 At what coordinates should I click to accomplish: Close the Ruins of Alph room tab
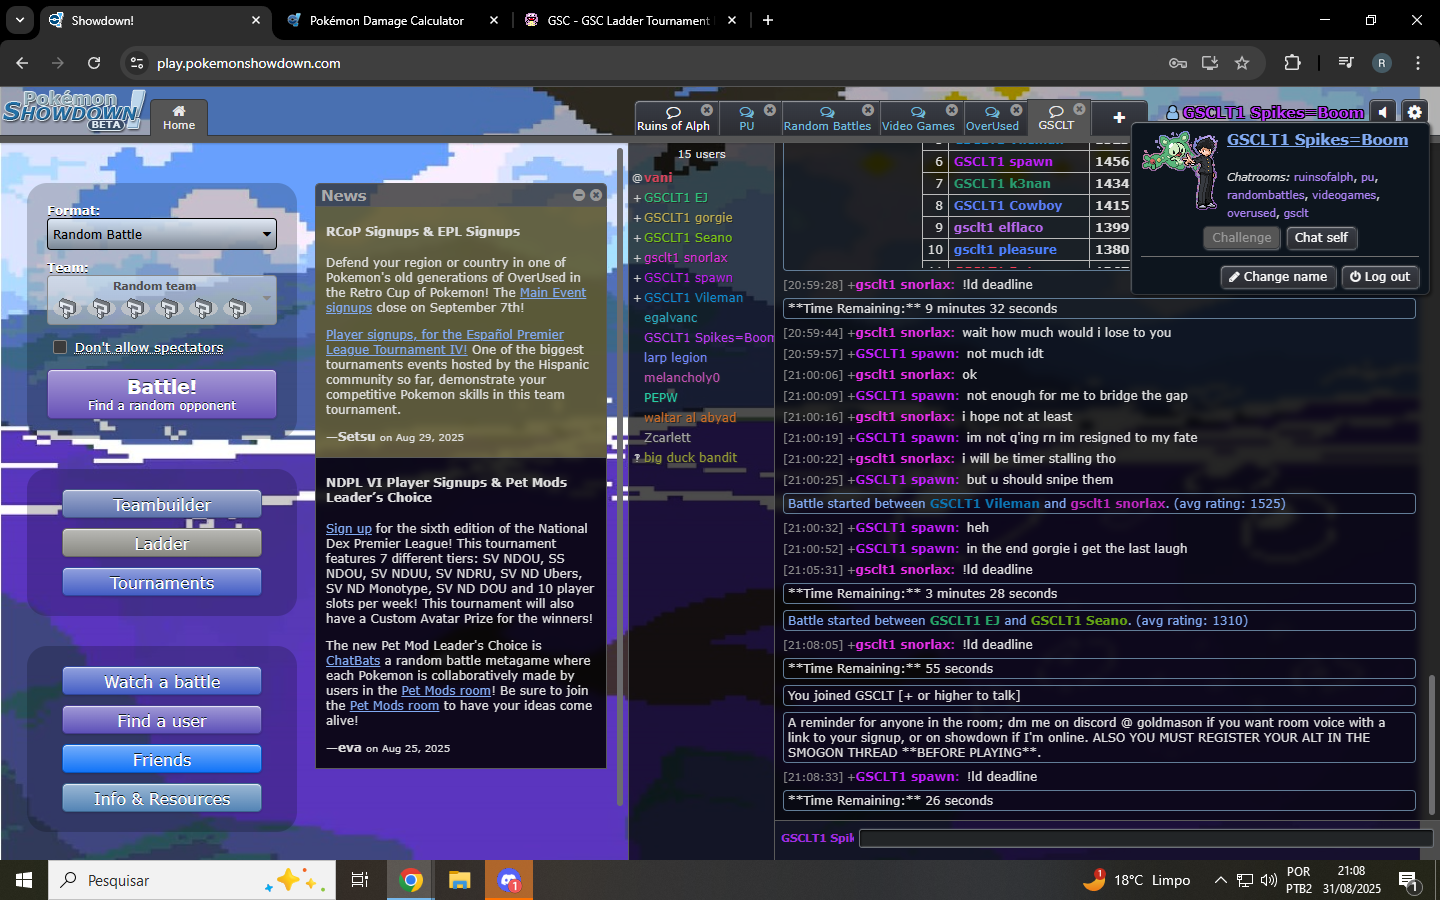pyautogui.click(x=707, y=110)
